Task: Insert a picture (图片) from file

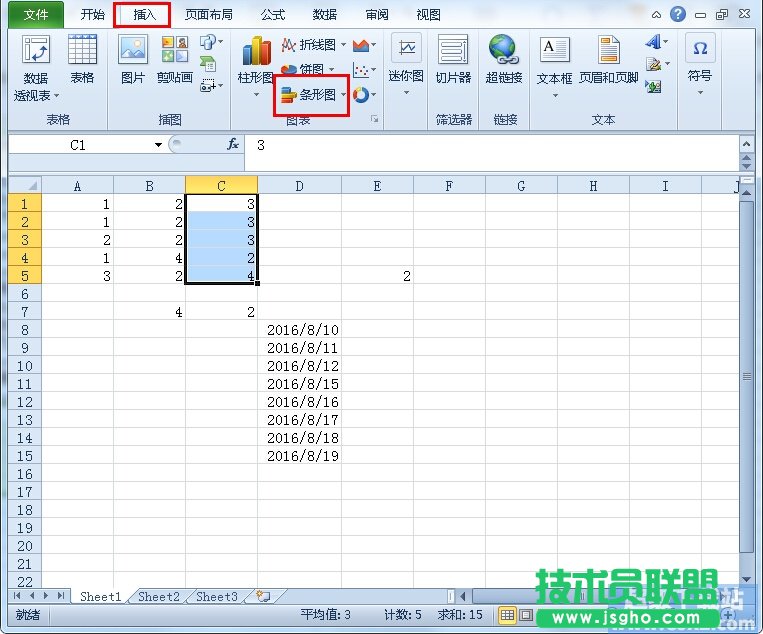Action: click(133, 58)
